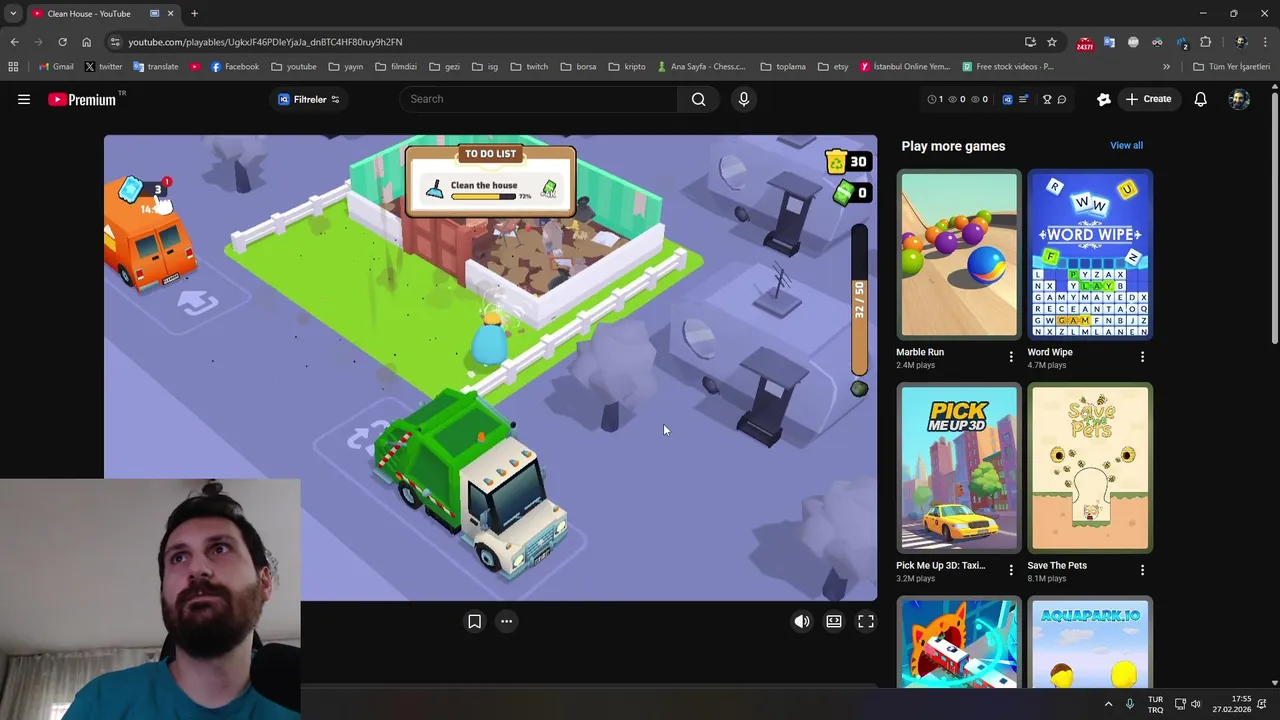Open the tab search dropdown arrow

point(12,14)
